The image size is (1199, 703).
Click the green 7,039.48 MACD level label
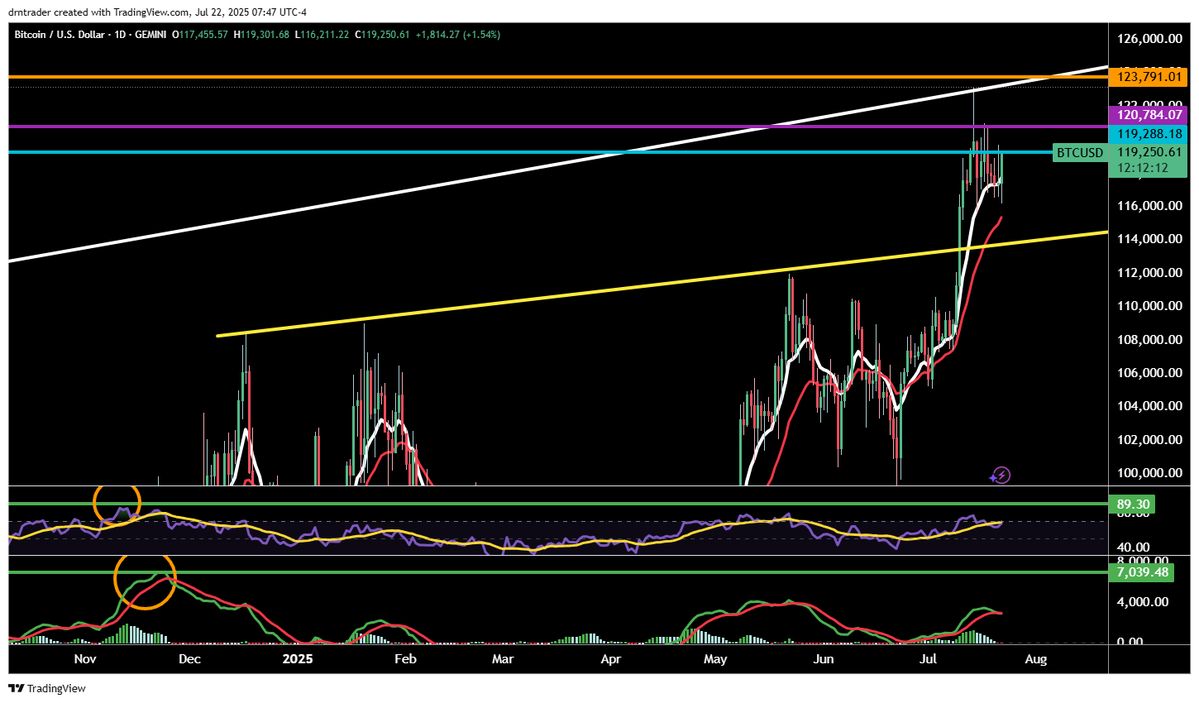(1142, 572)
